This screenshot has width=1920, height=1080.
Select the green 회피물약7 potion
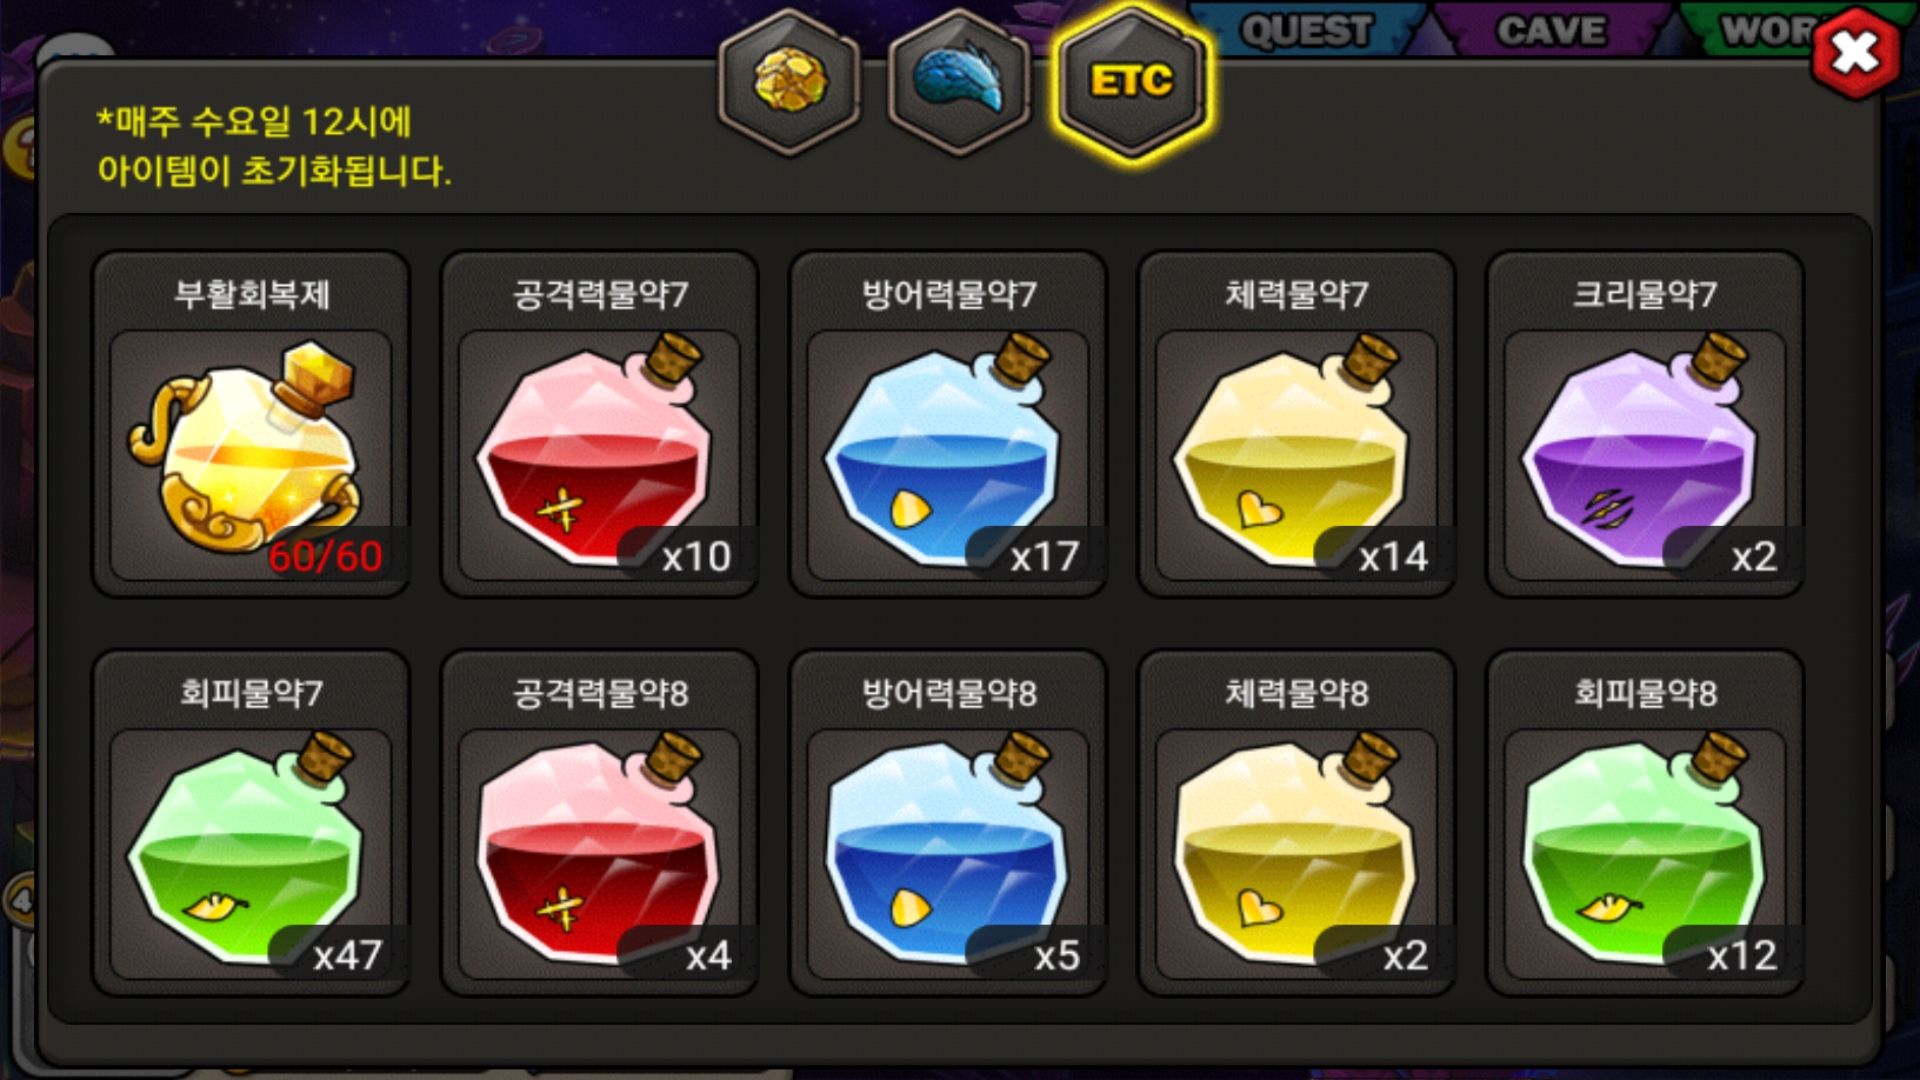click(x=250, y=823)
